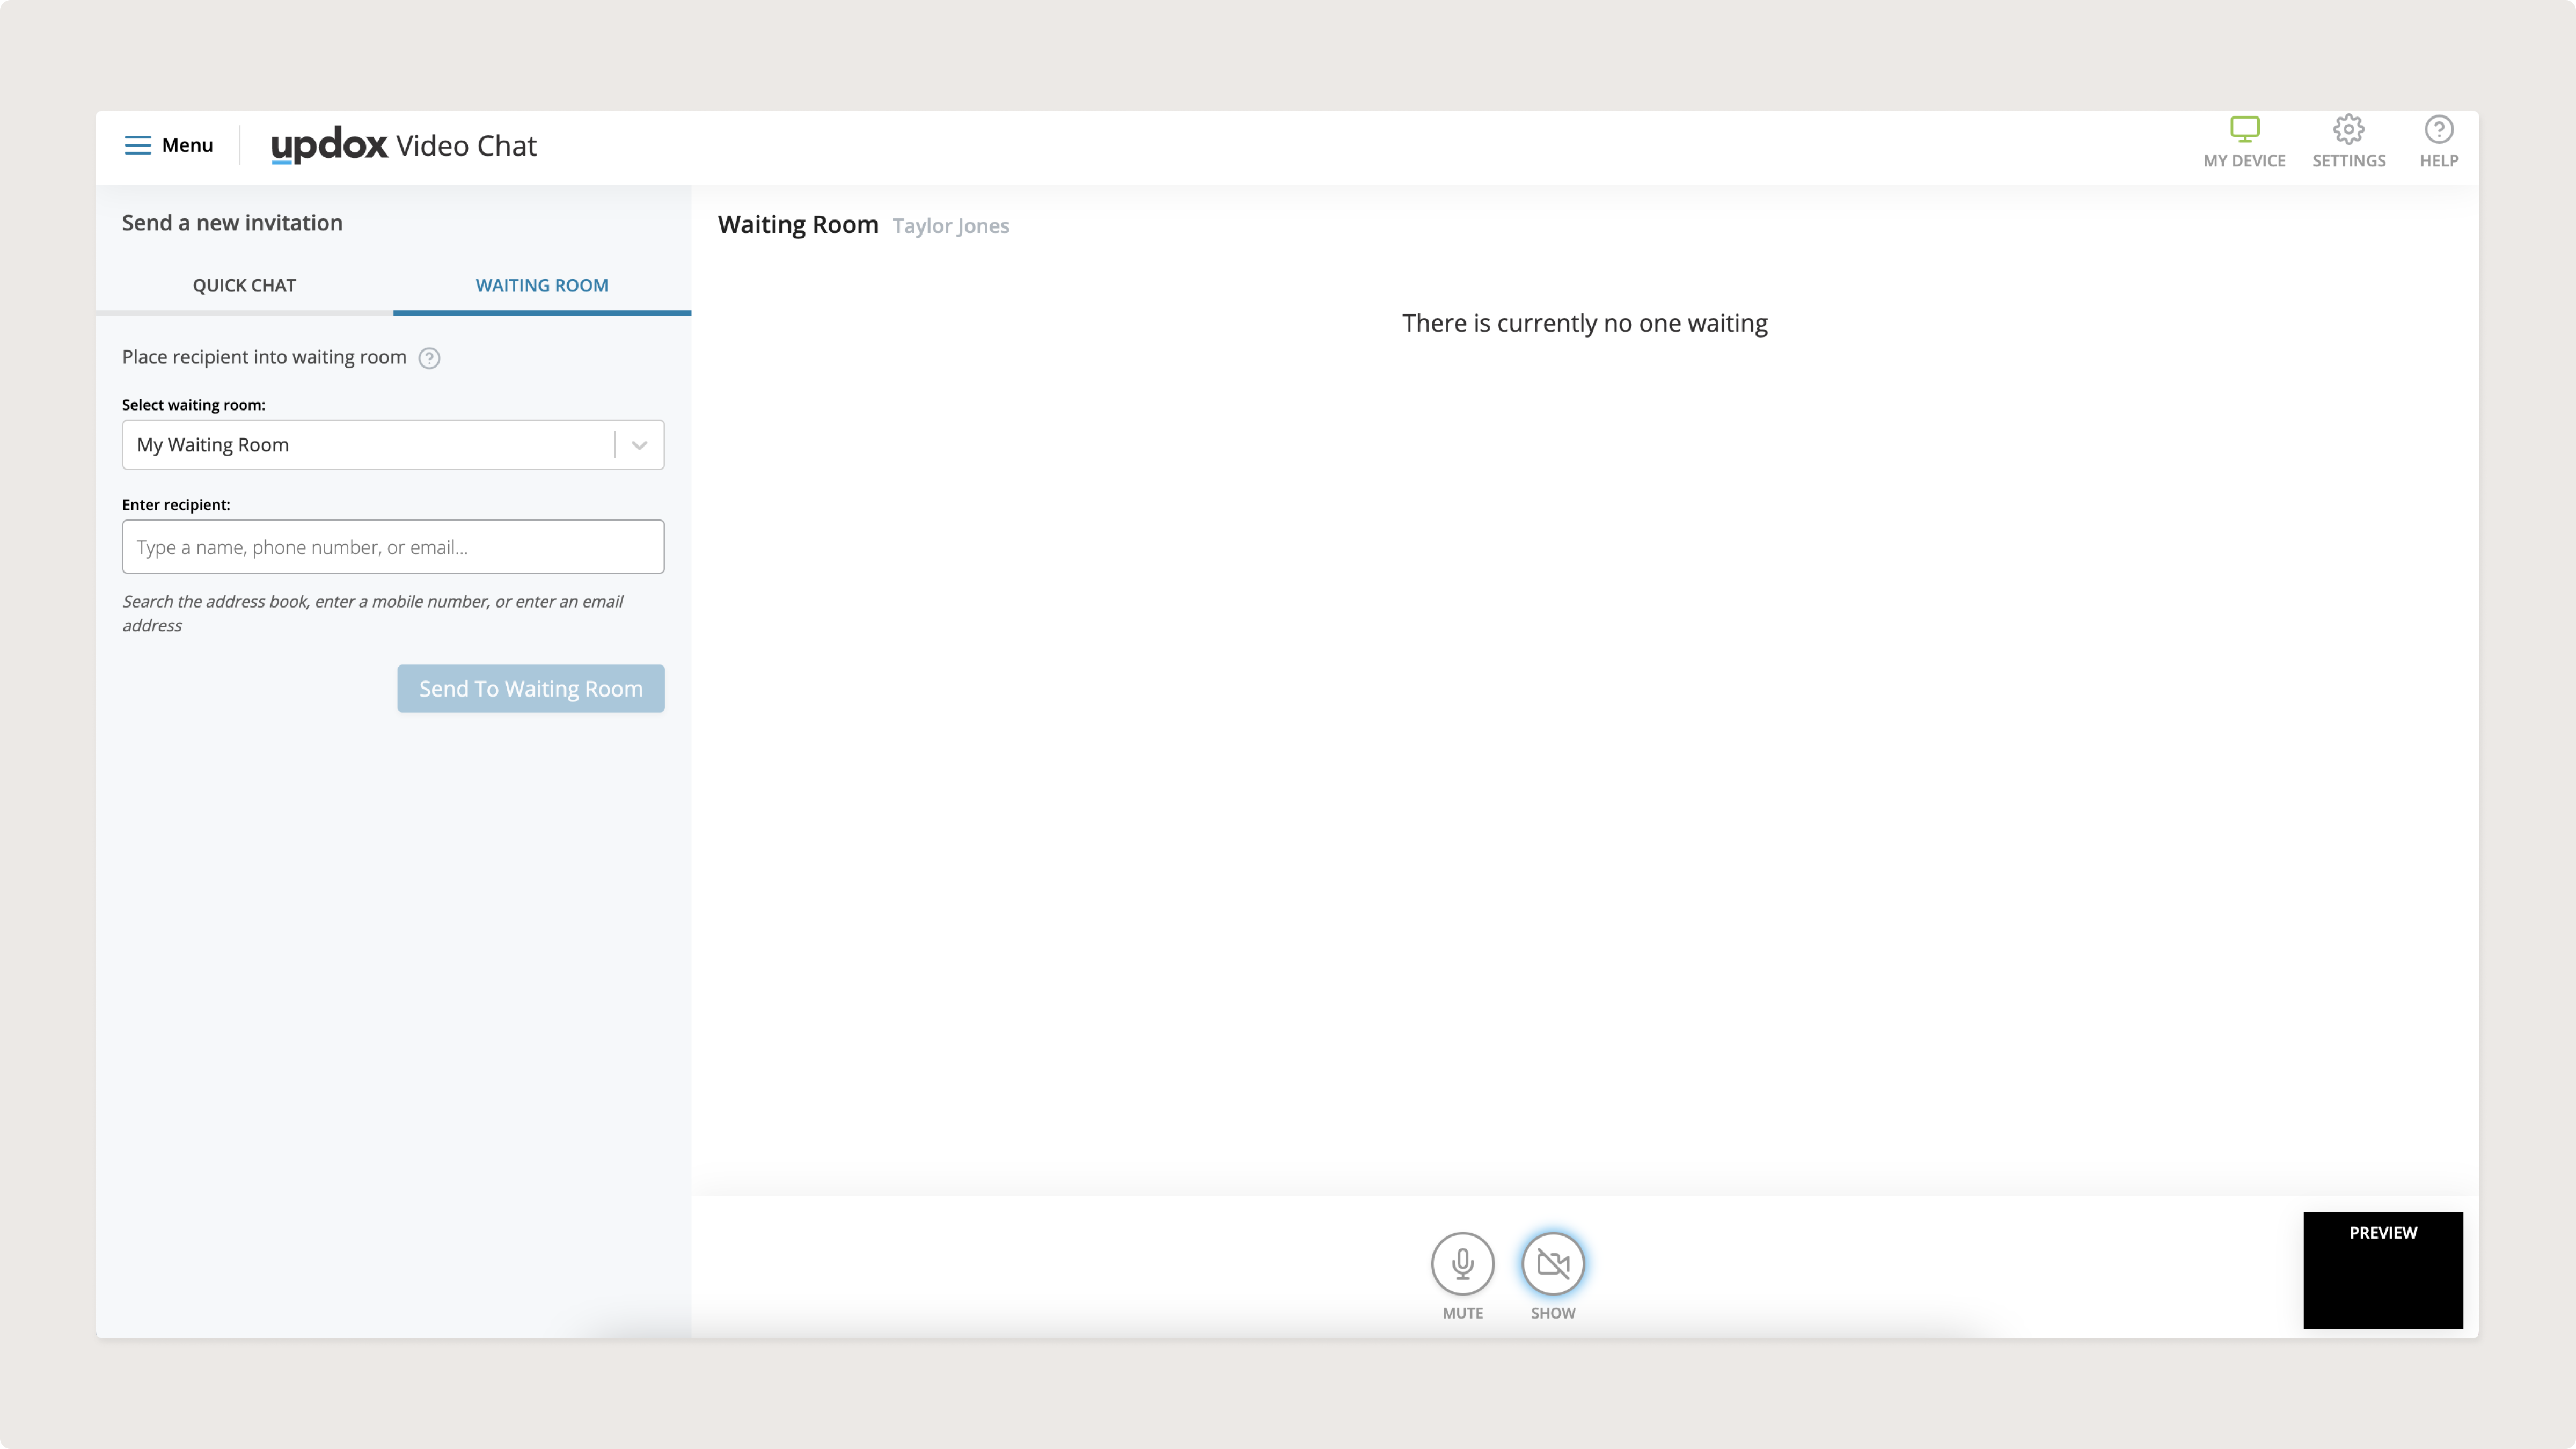Click the Help question mark icon
Image resolution: width=2576 pixels, height=1449 pixels.
pyautogui.click(x=2438, y=129)
